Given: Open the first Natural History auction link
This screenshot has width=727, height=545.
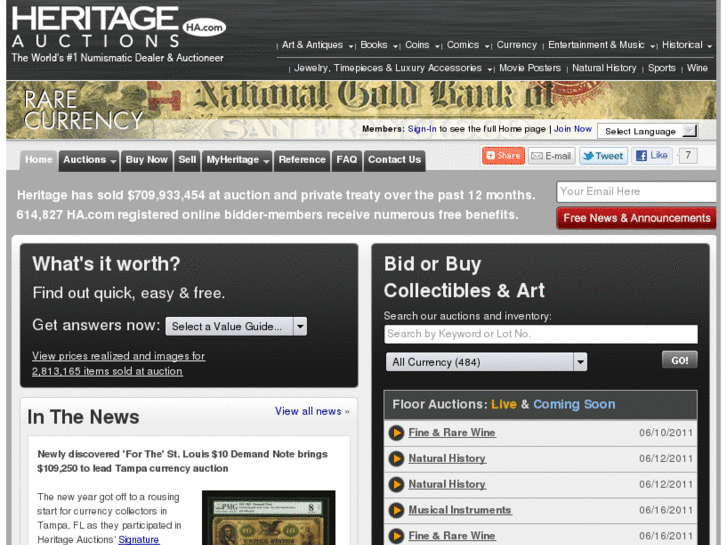Looking at the screenshot, I should click(447, 459).
